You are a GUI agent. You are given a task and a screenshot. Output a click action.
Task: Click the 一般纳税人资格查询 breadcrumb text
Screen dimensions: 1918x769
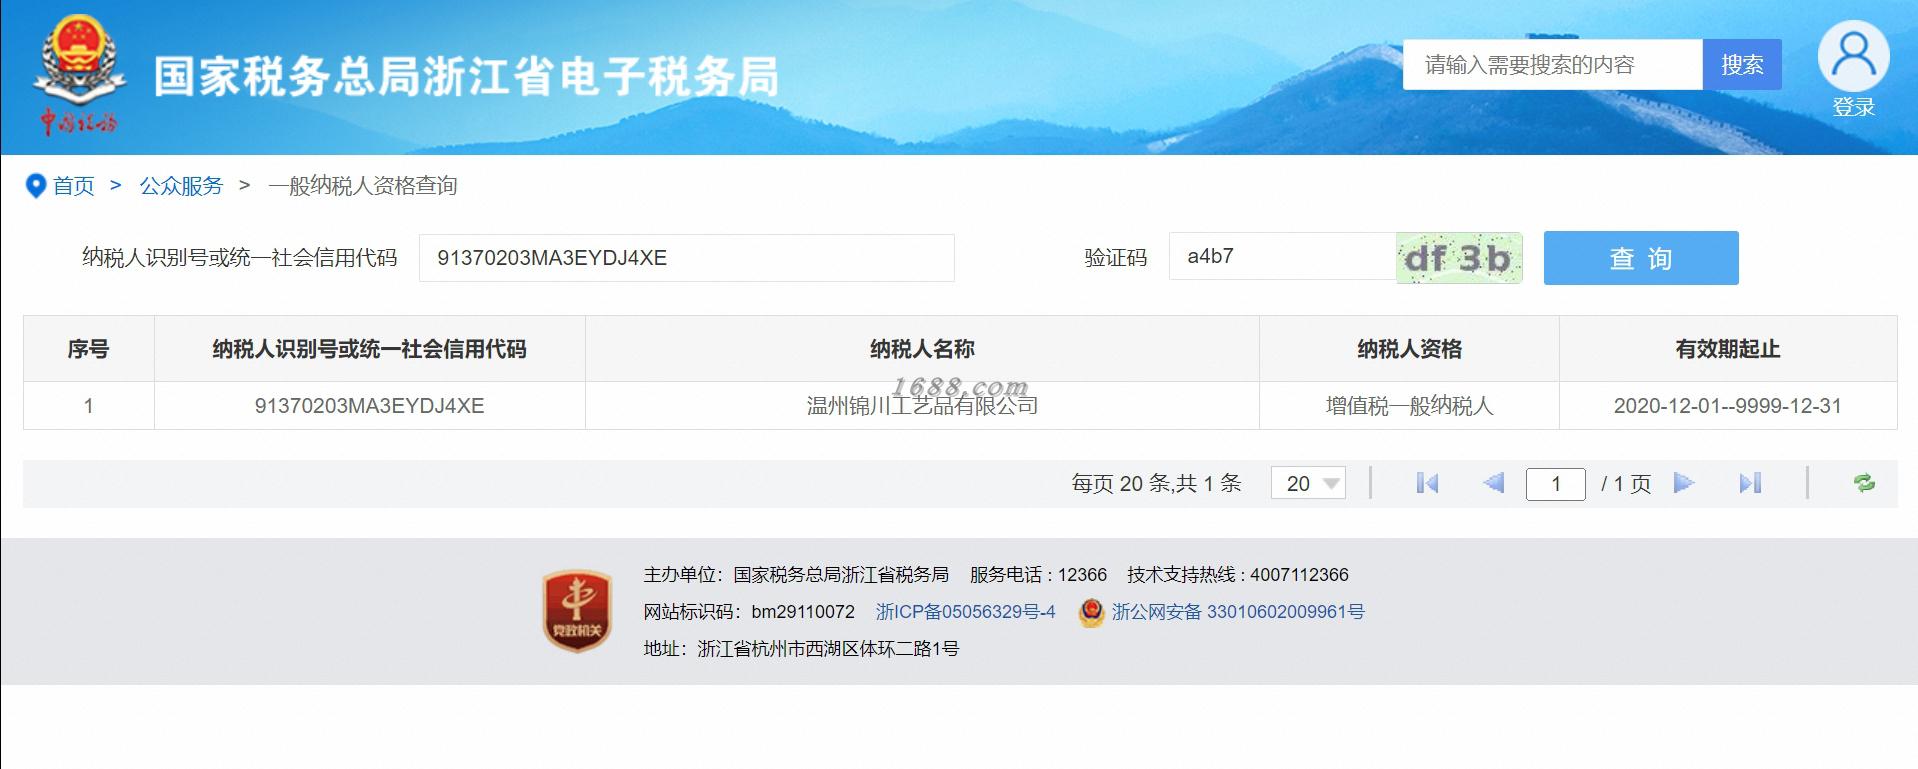tap(363, 186)
